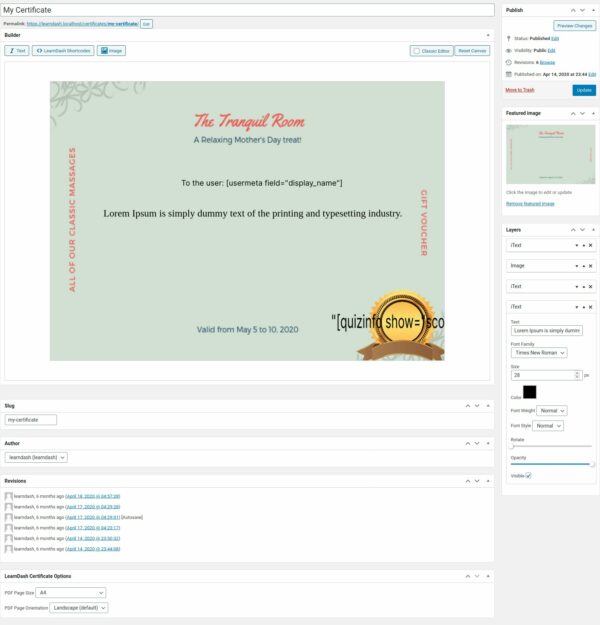Choose a Font Weight option

point(552,410)
